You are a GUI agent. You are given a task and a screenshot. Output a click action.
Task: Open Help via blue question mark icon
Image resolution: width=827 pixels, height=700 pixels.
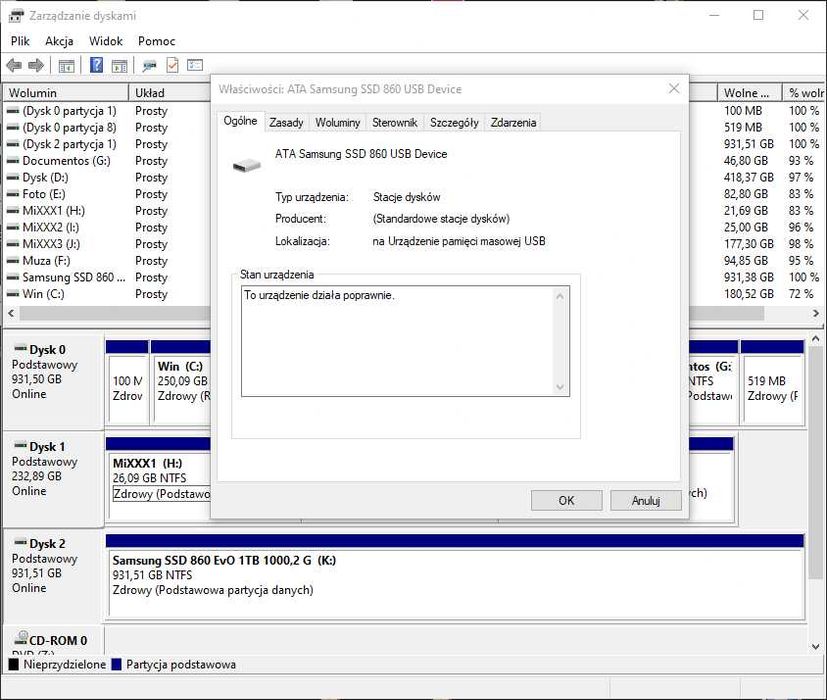[x=97, y=65]
